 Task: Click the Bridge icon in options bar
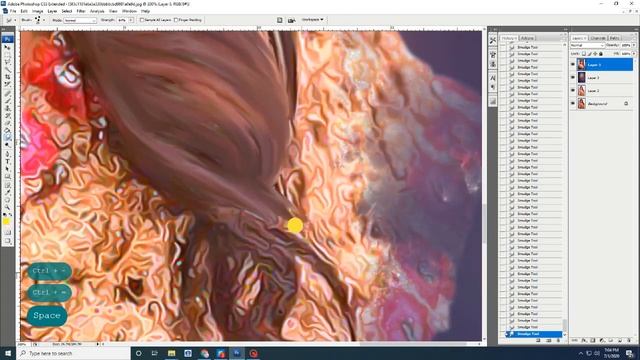point(291,20)
